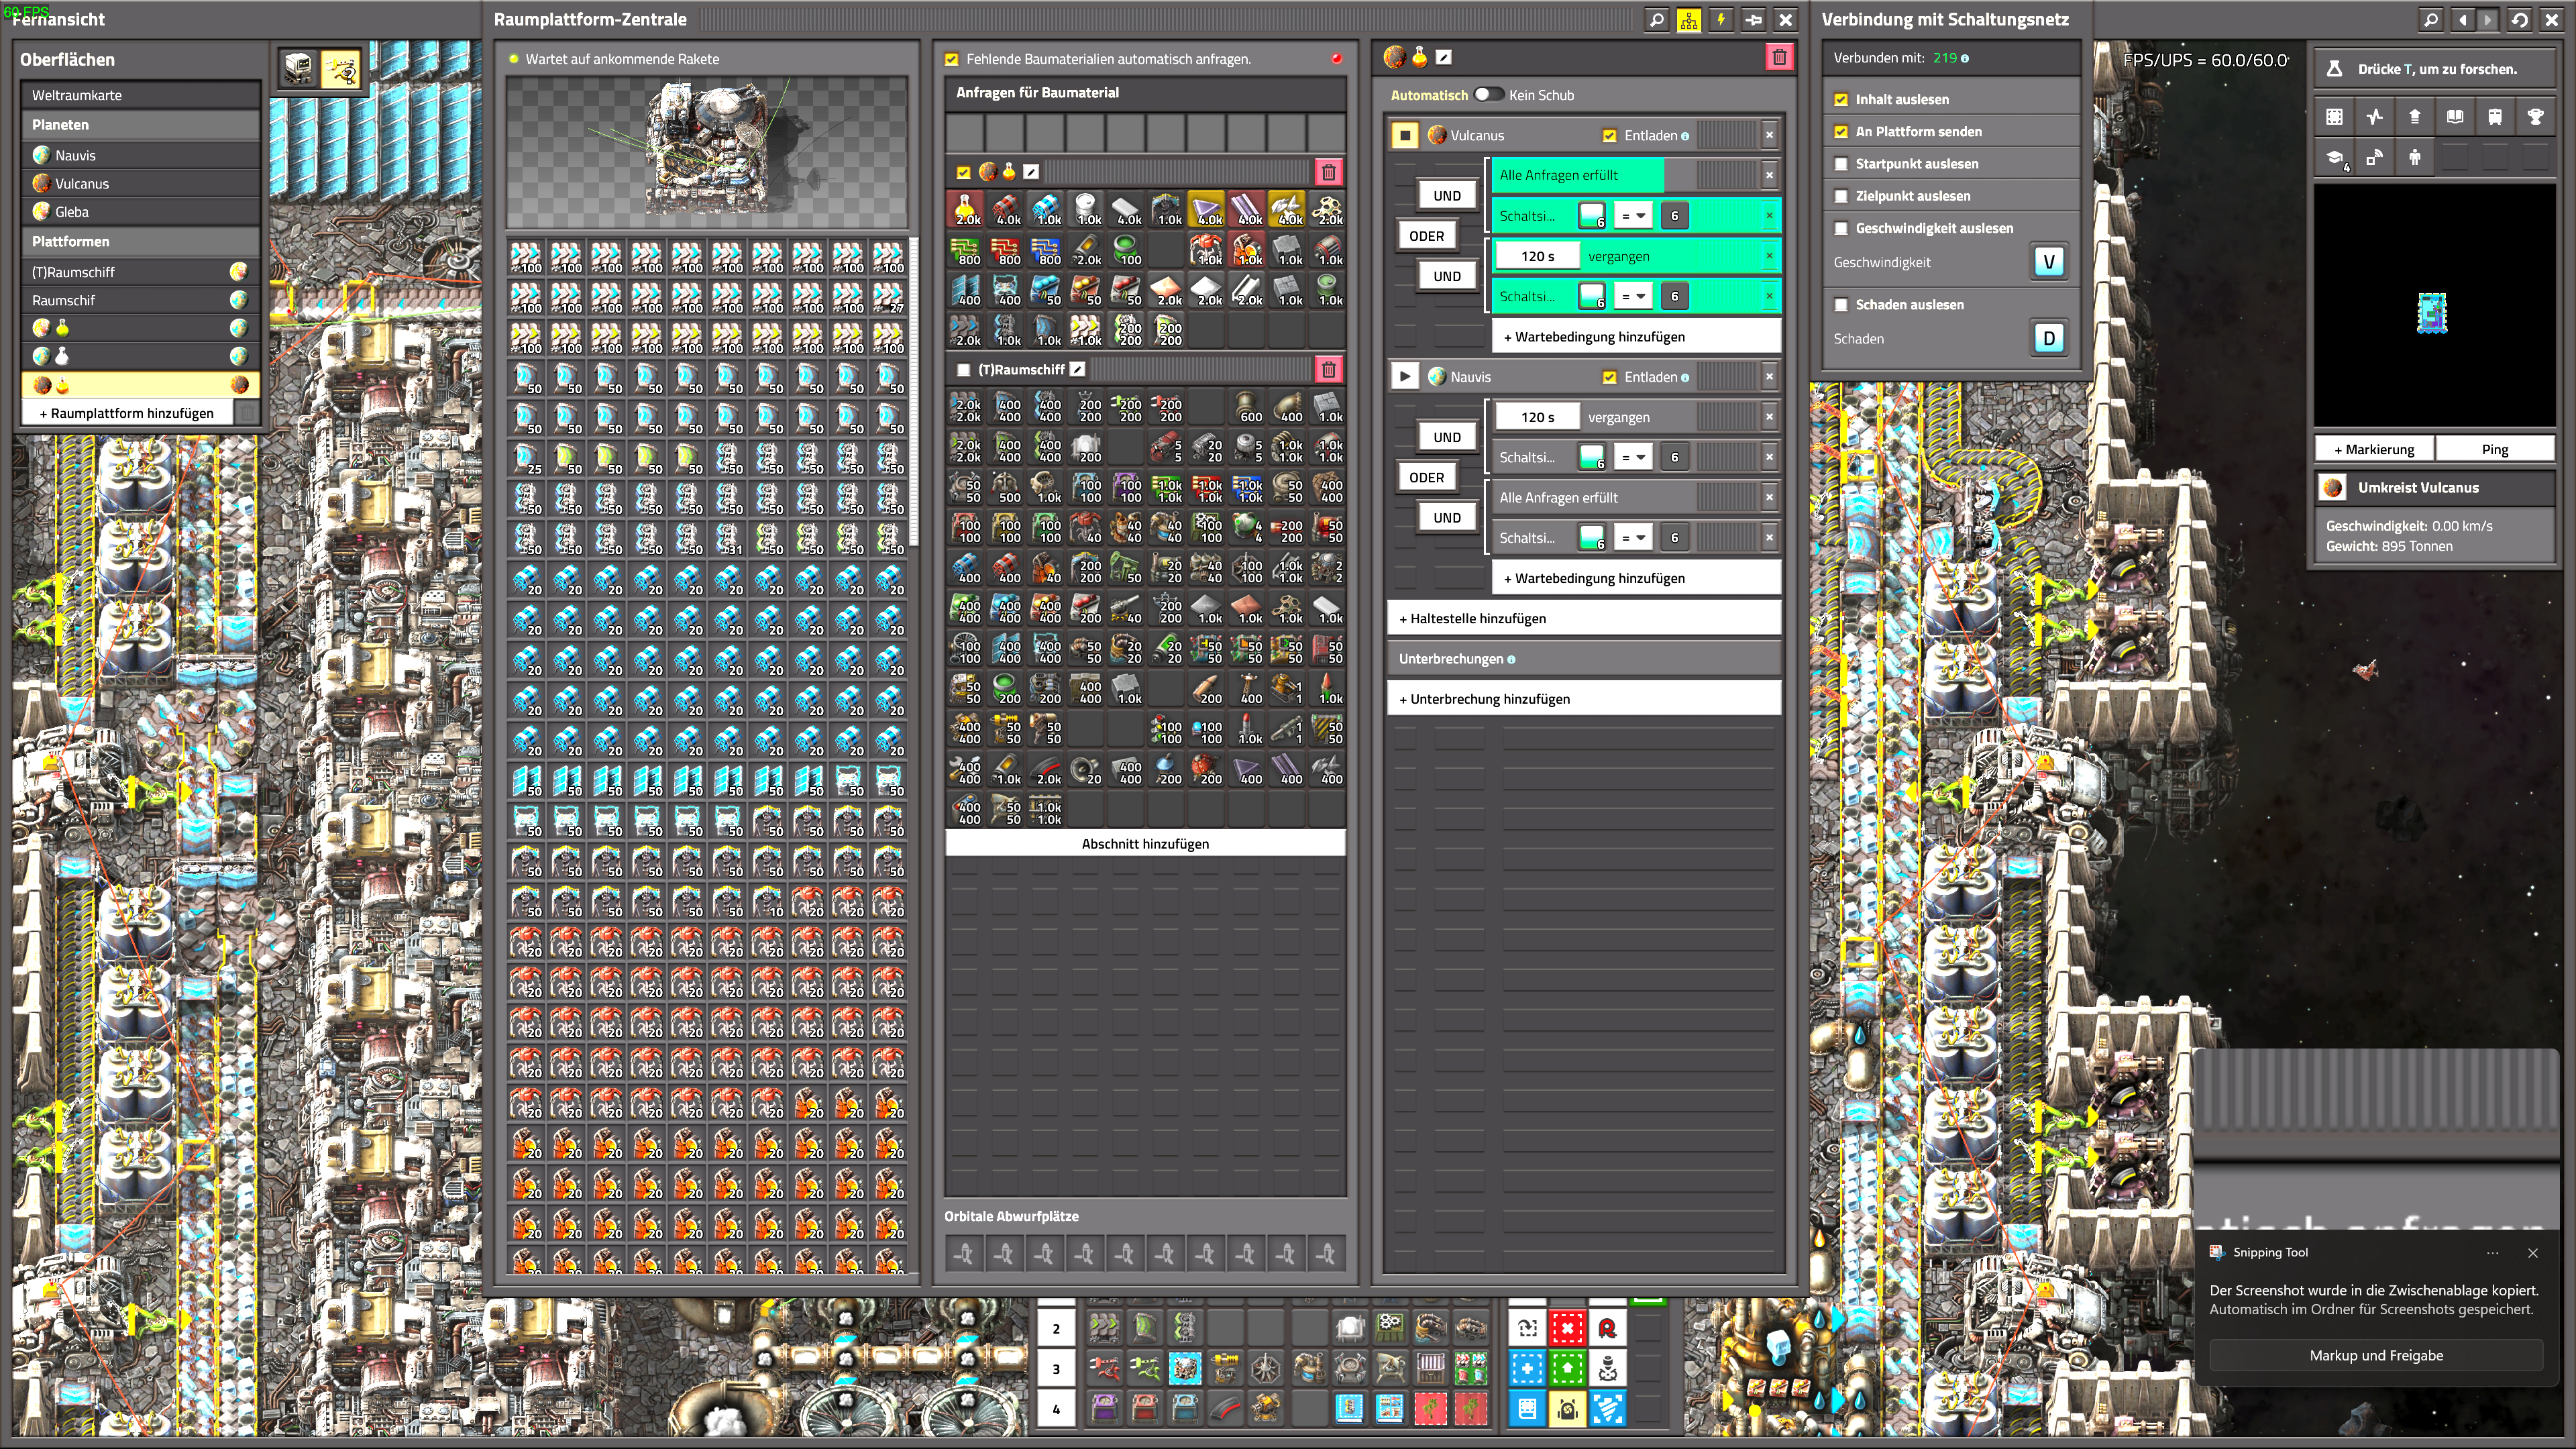Viewport: 2576px width, 1449px height.
Task: Open Snipping Tool notification options menu
Action: tap(2493, 1252)
